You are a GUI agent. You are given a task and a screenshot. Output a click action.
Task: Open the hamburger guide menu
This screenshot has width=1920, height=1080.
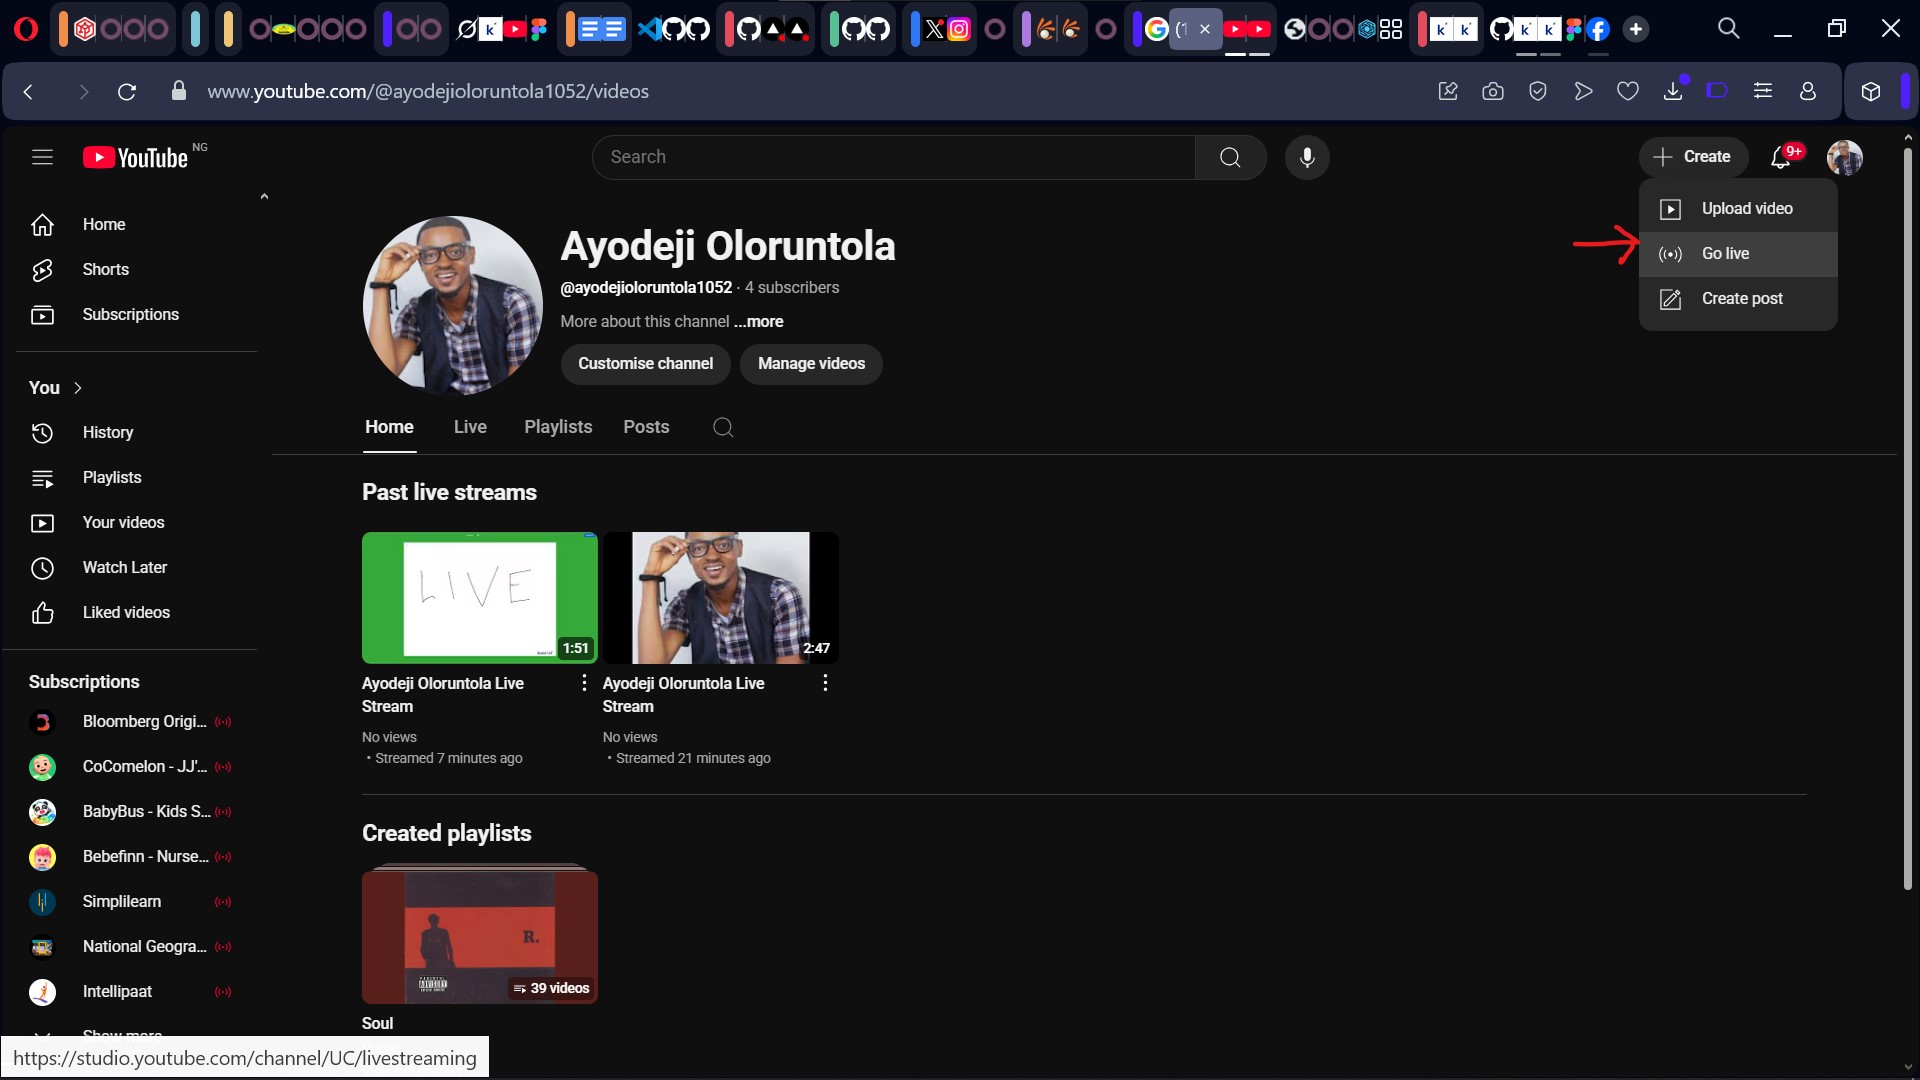42,157
